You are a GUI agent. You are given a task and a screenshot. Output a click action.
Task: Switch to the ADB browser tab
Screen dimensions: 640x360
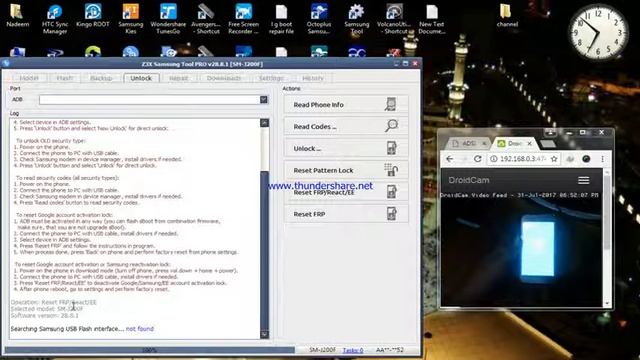467,144
